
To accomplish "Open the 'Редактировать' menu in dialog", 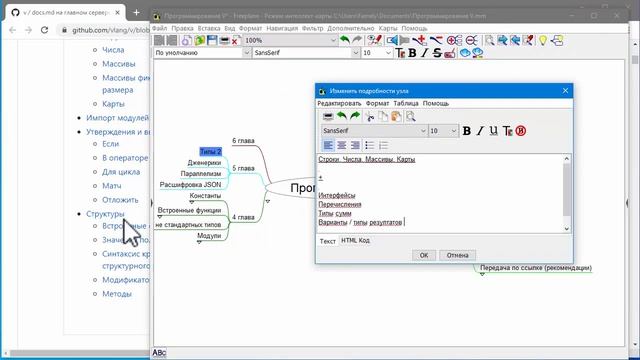I will 339,104.
